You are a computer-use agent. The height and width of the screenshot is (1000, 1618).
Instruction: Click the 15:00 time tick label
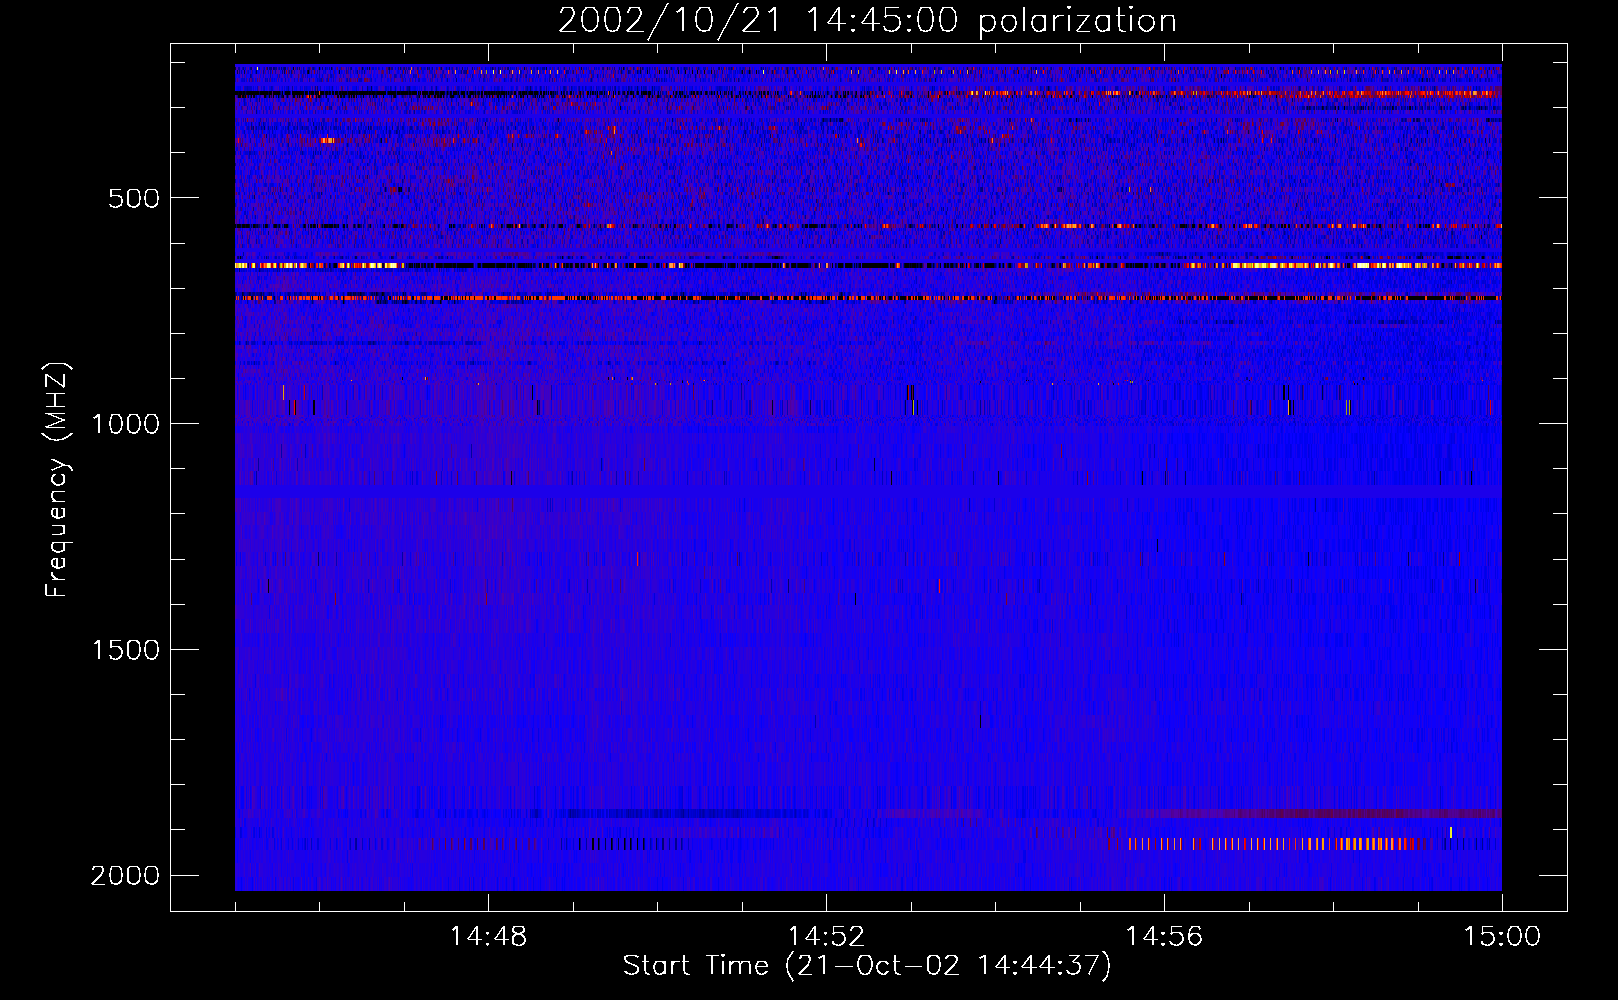tap(1502, 937)
